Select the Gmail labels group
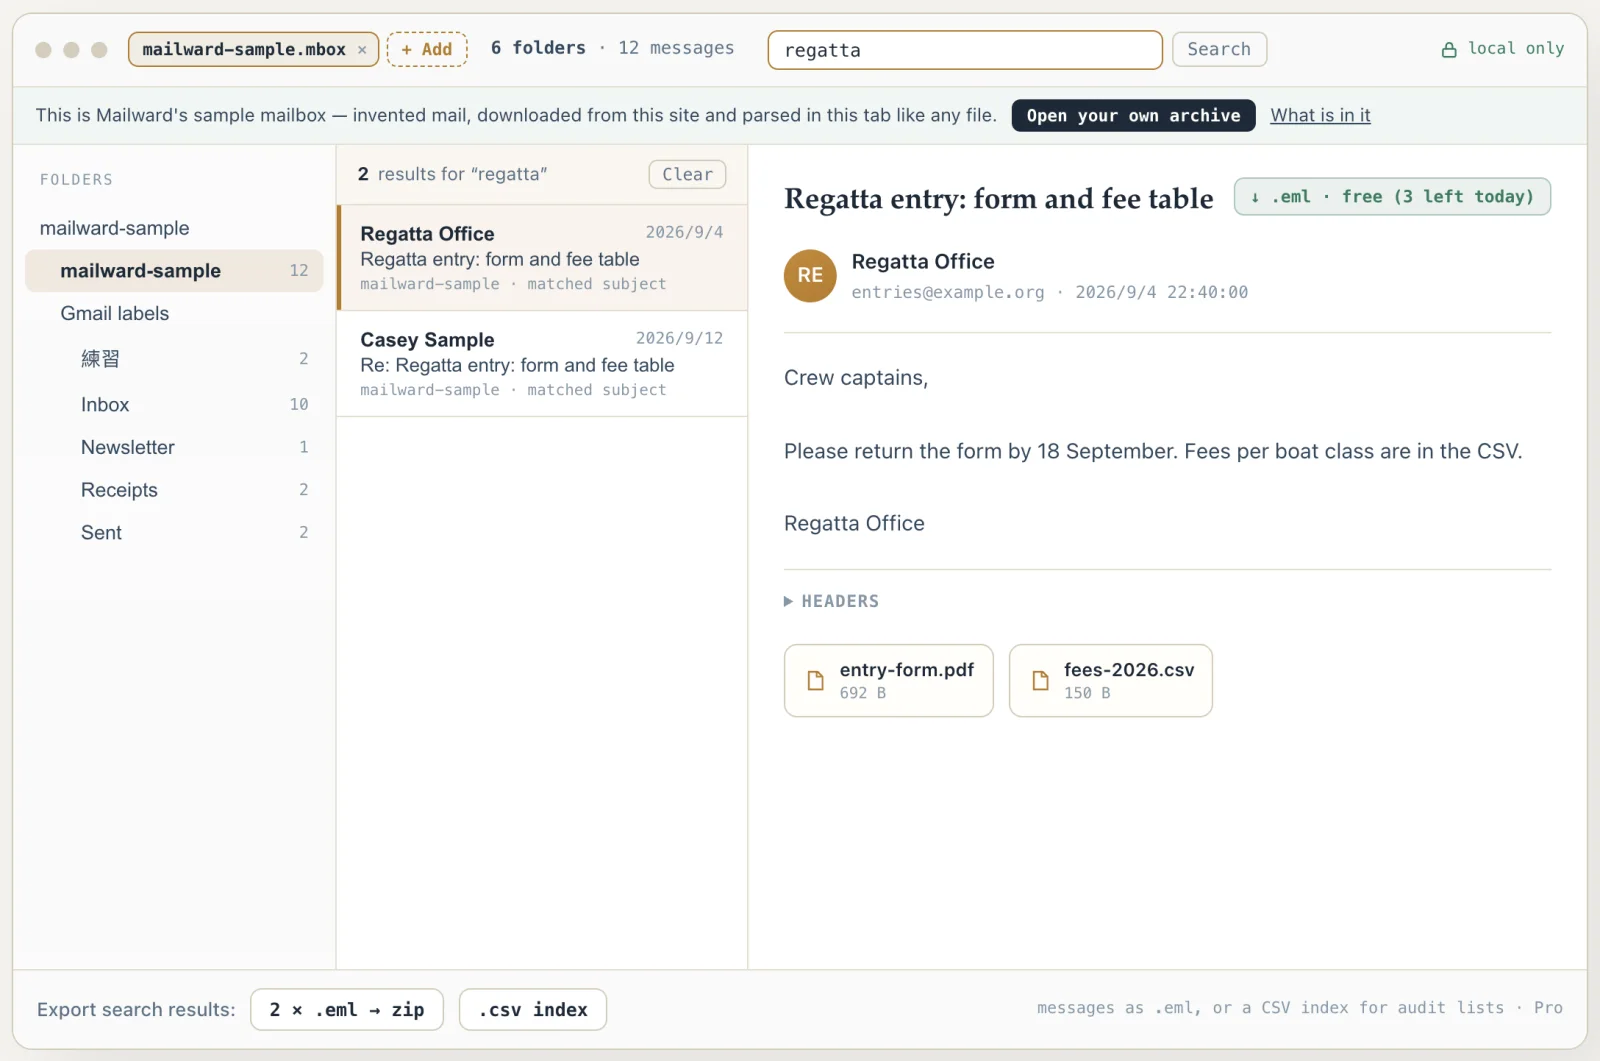The height and width of the screenshot is (1061, 1600). click(114, 313)
